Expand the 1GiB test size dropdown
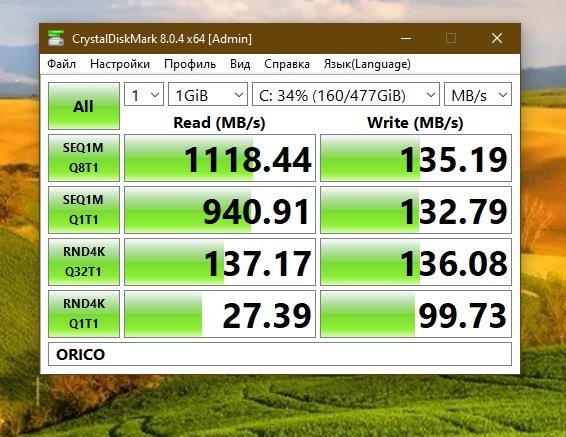The image size is (566, 437). point(208,95)
